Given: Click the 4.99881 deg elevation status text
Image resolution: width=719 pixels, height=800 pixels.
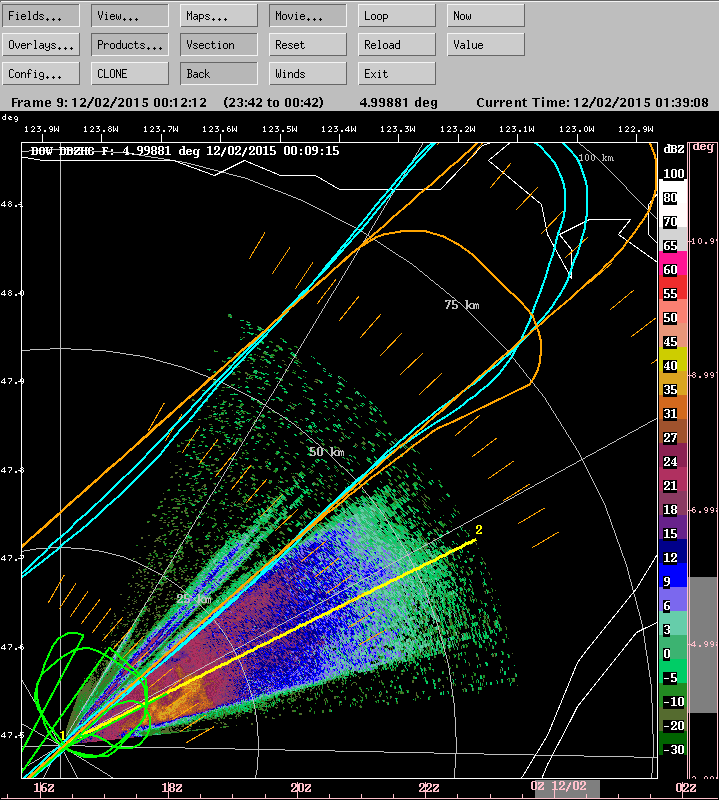Looking at the screenshot, I should 399,103.
